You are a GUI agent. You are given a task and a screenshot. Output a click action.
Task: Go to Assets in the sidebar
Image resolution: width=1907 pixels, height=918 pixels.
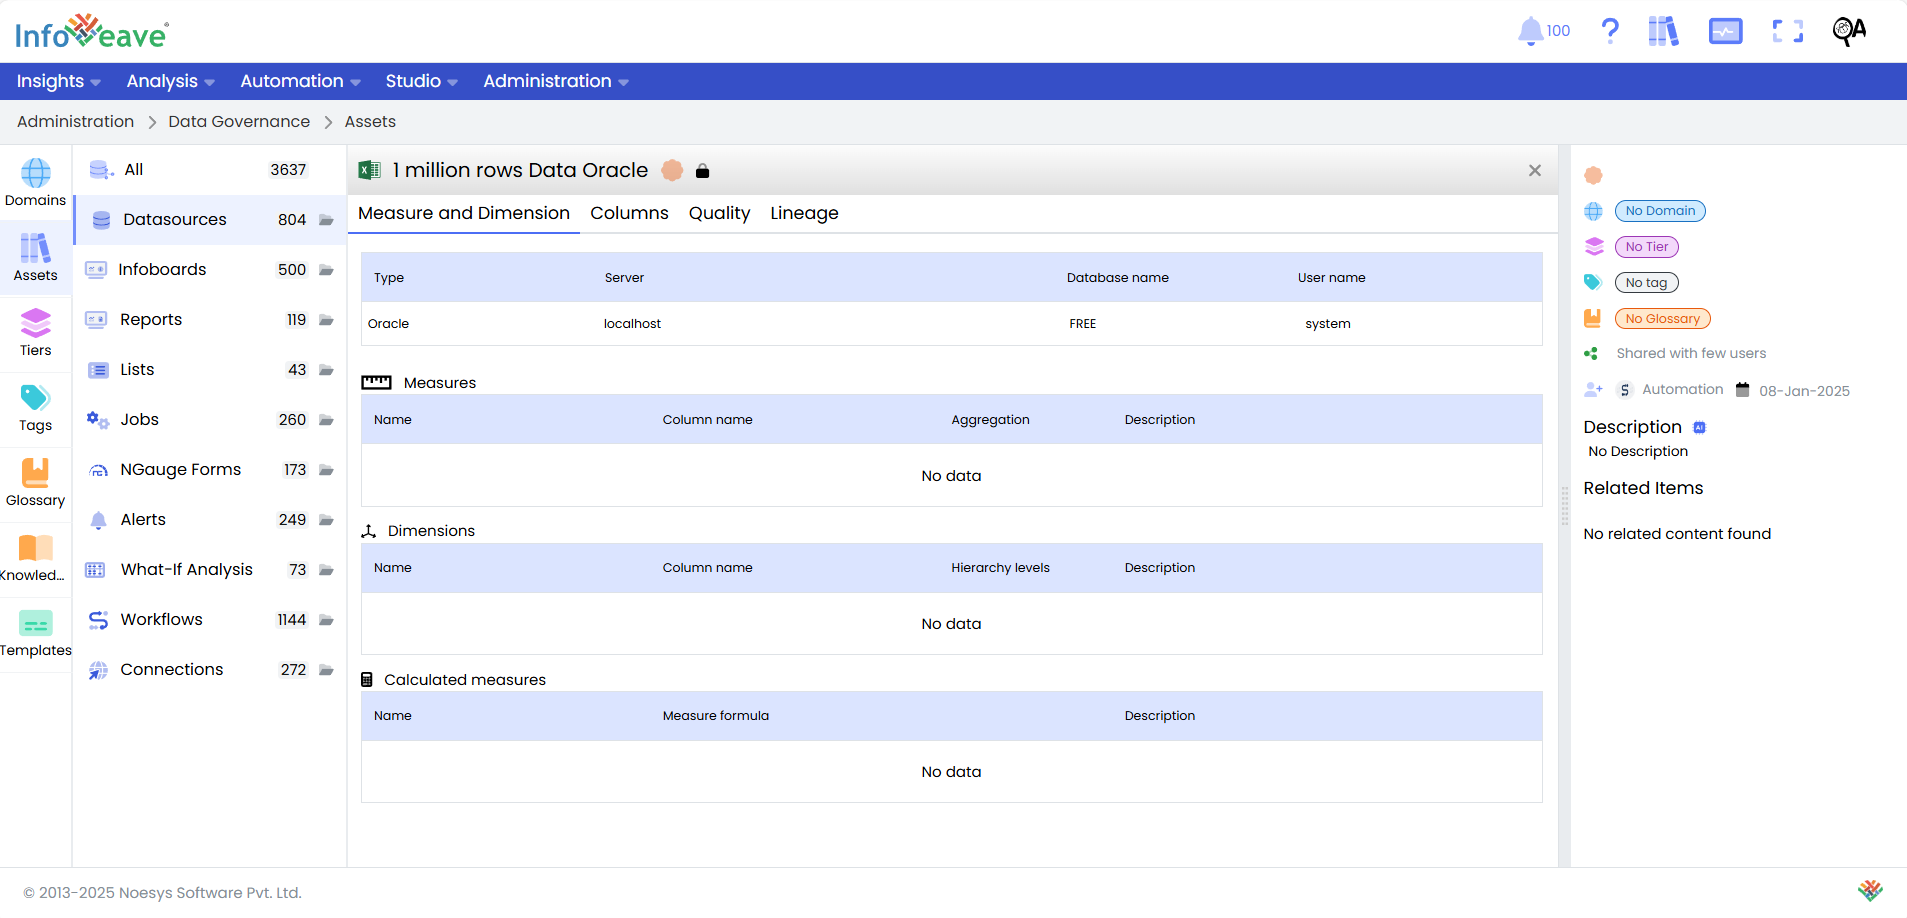coord(36,258)
